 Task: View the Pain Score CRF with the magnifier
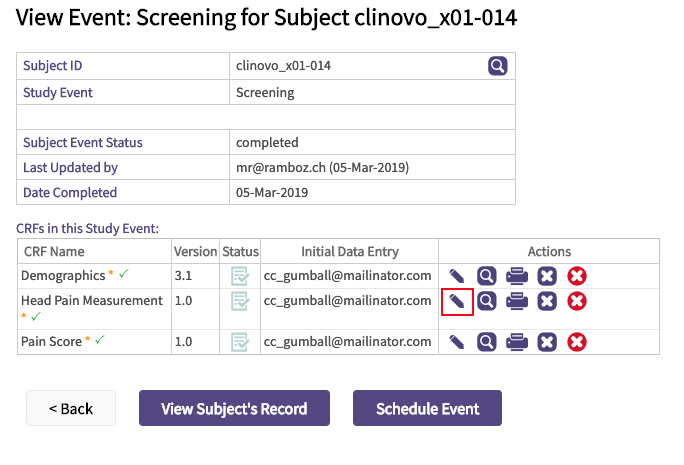[x=486, y=342]
